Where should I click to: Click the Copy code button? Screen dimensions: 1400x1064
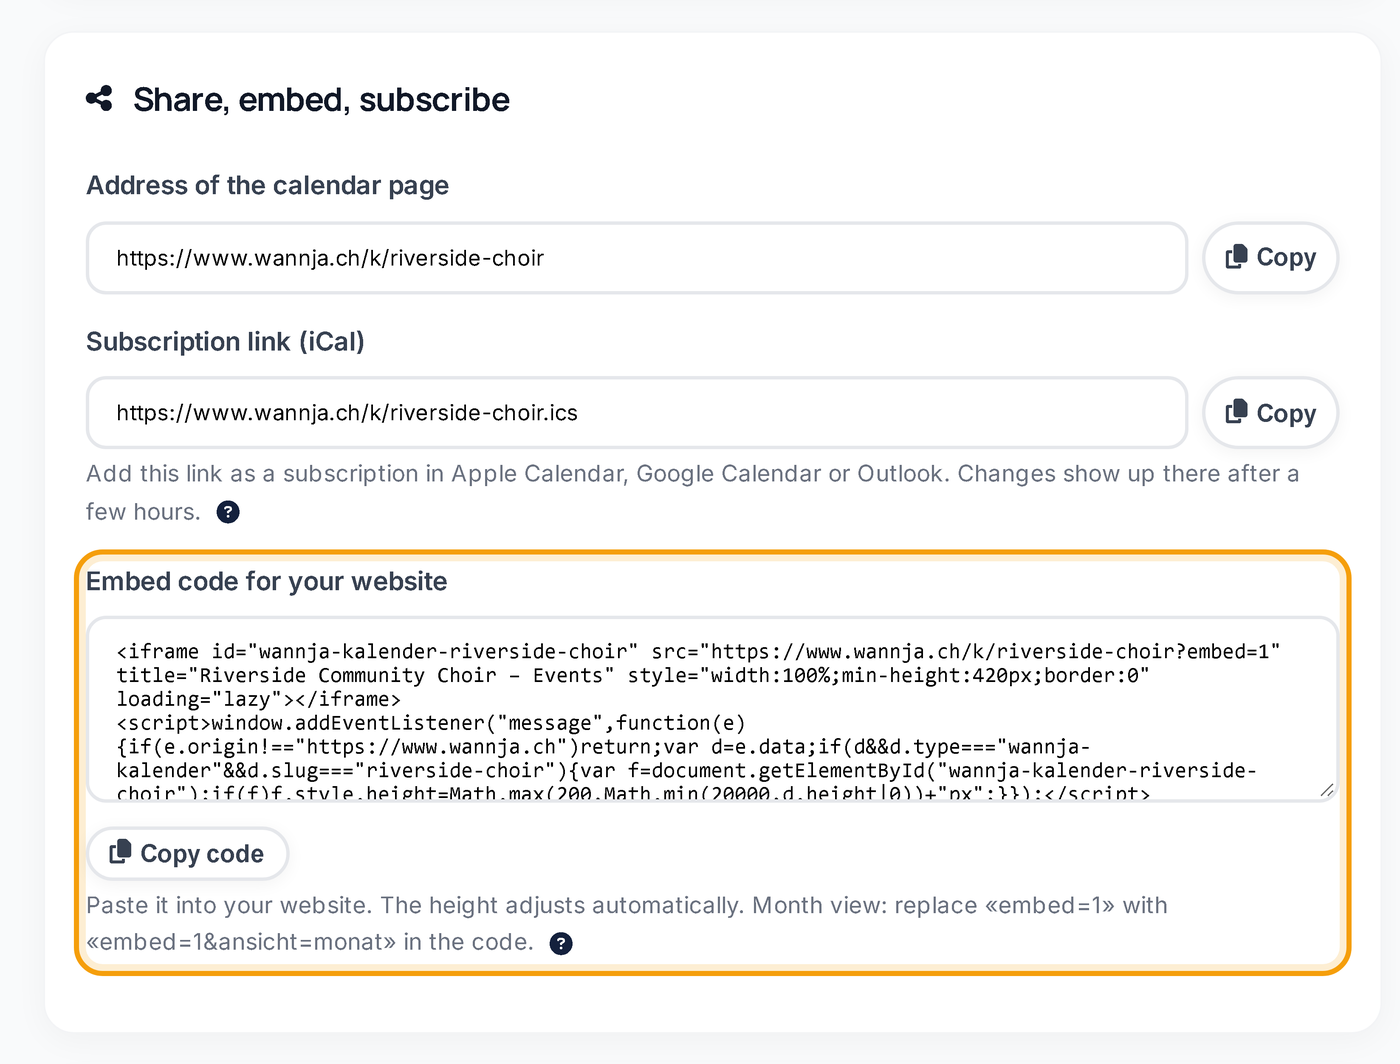[188, 853]
